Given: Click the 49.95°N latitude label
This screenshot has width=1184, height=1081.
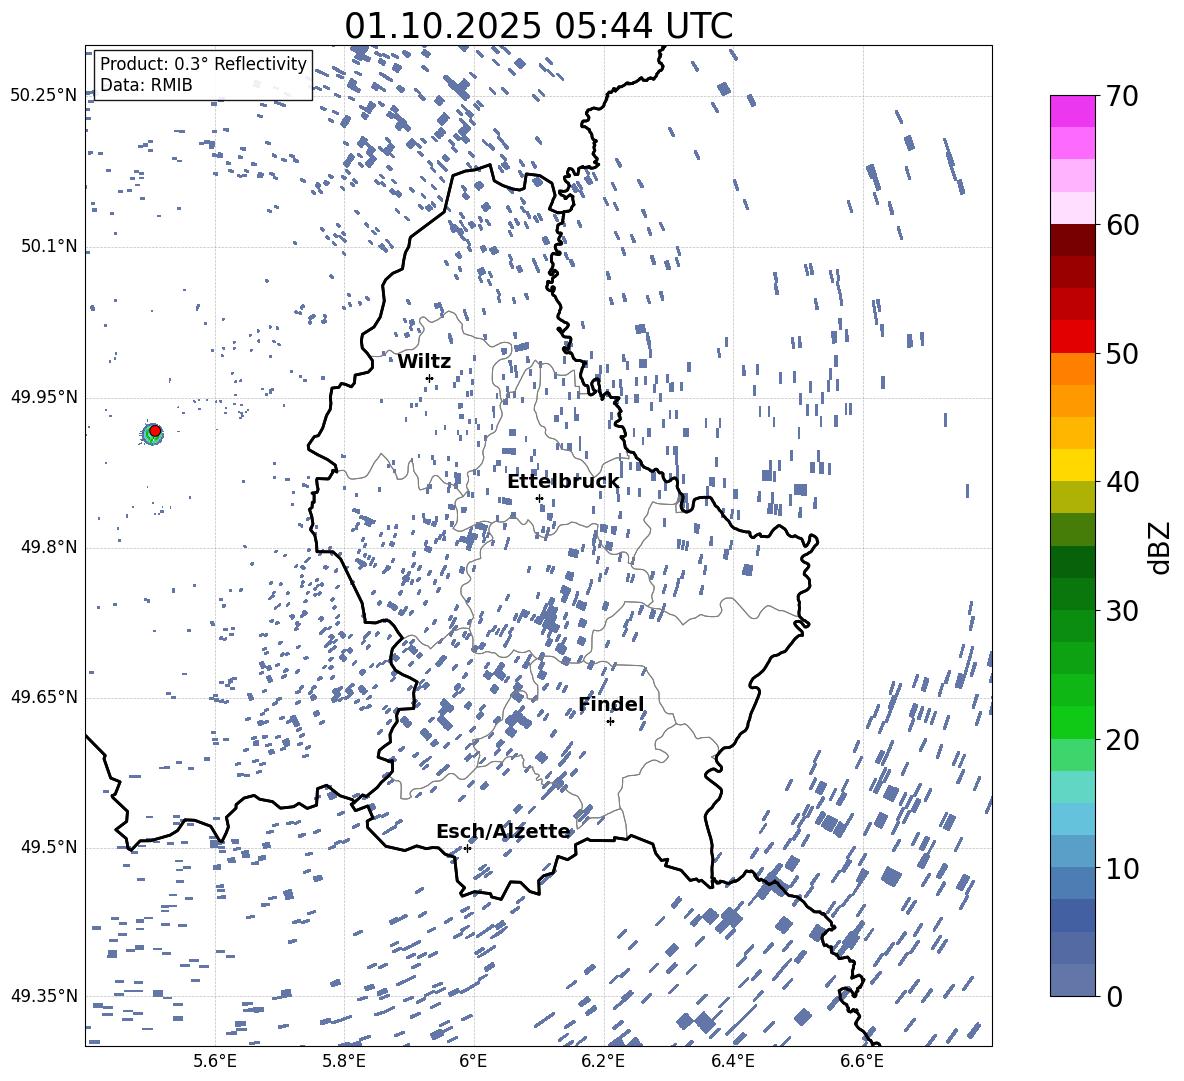Looking at the screenshot, I should click(44, 397).
